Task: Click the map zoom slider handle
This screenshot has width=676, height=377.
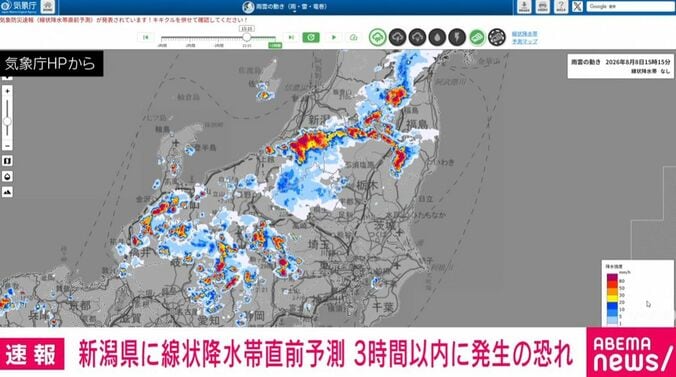Action: coord(7,122)
